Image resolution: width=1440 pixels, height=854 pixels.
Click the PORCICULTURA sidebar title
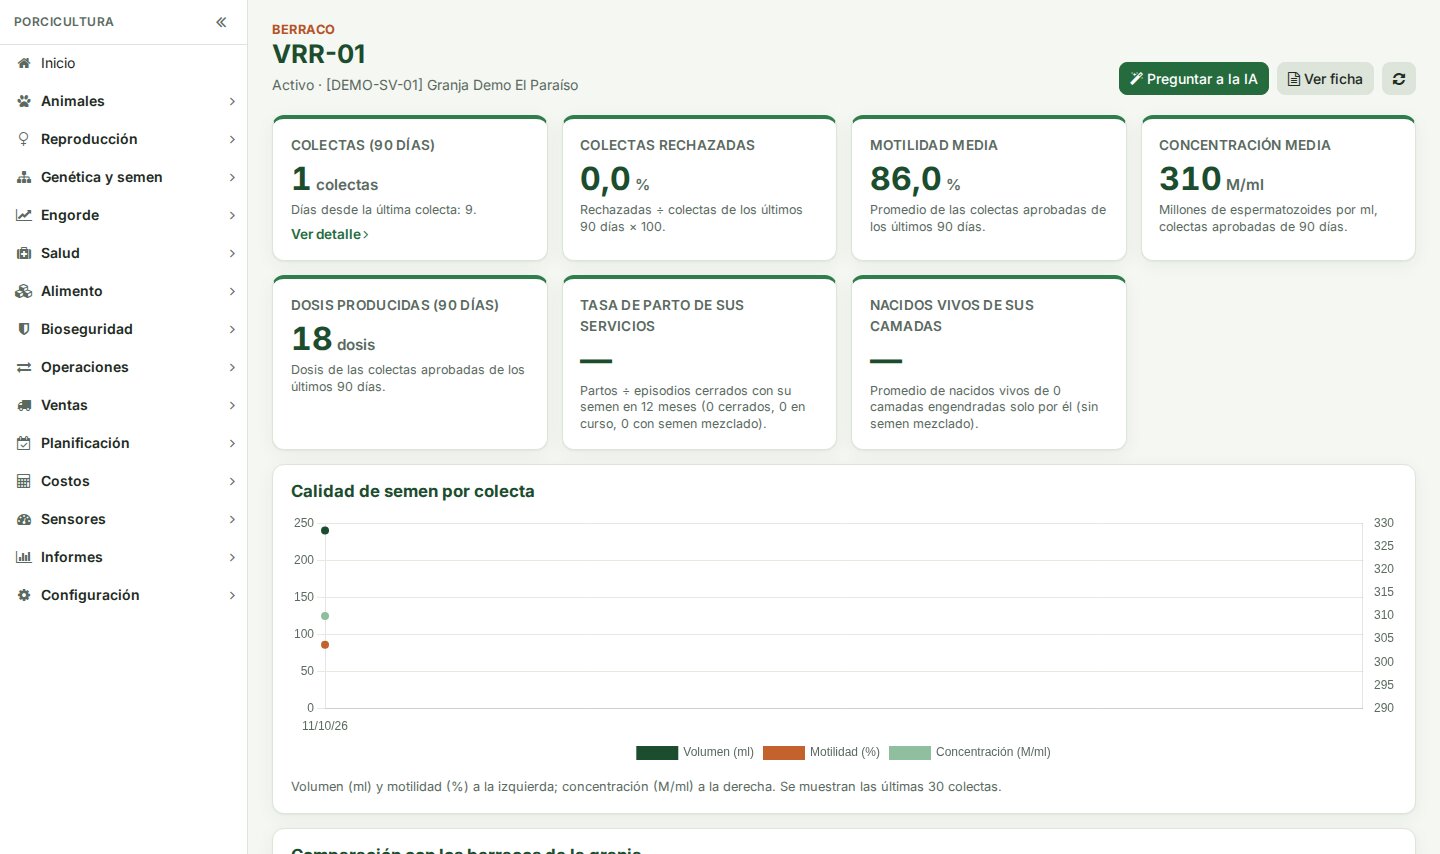point(64,22)
